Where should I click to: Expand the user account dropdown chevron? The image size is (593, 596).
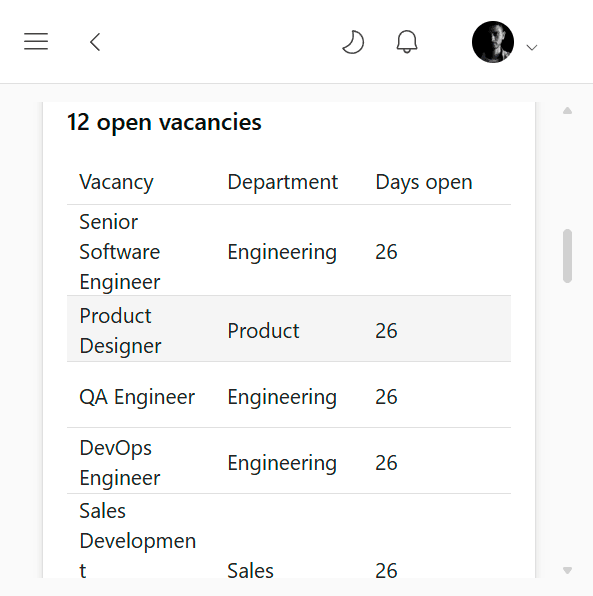coord(531,48)
